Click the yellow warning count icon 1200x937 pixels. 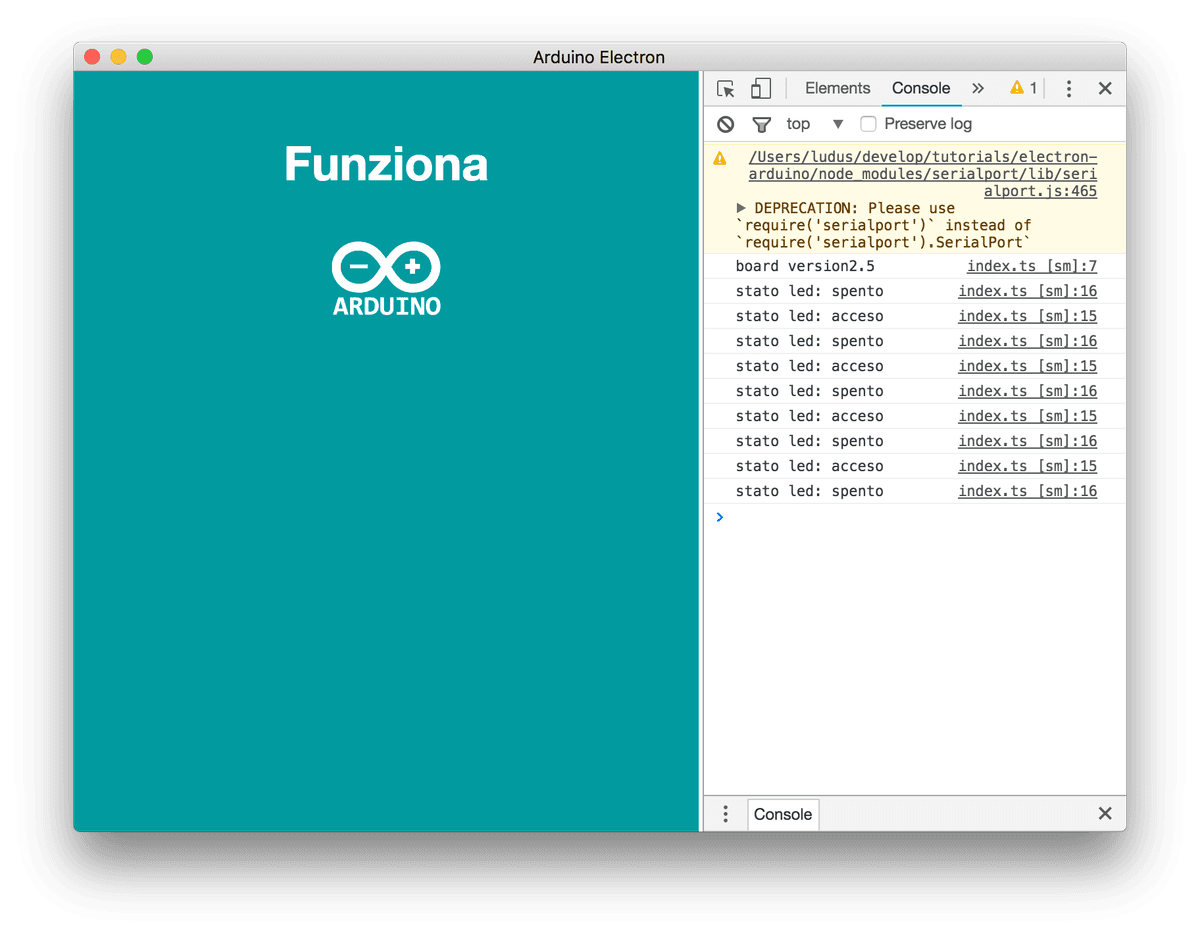point(1023,88)
